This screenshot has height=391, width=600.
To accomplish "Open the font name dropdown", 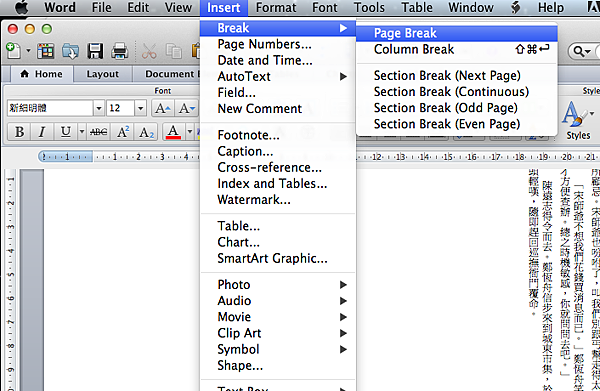I will coord(99,108).
